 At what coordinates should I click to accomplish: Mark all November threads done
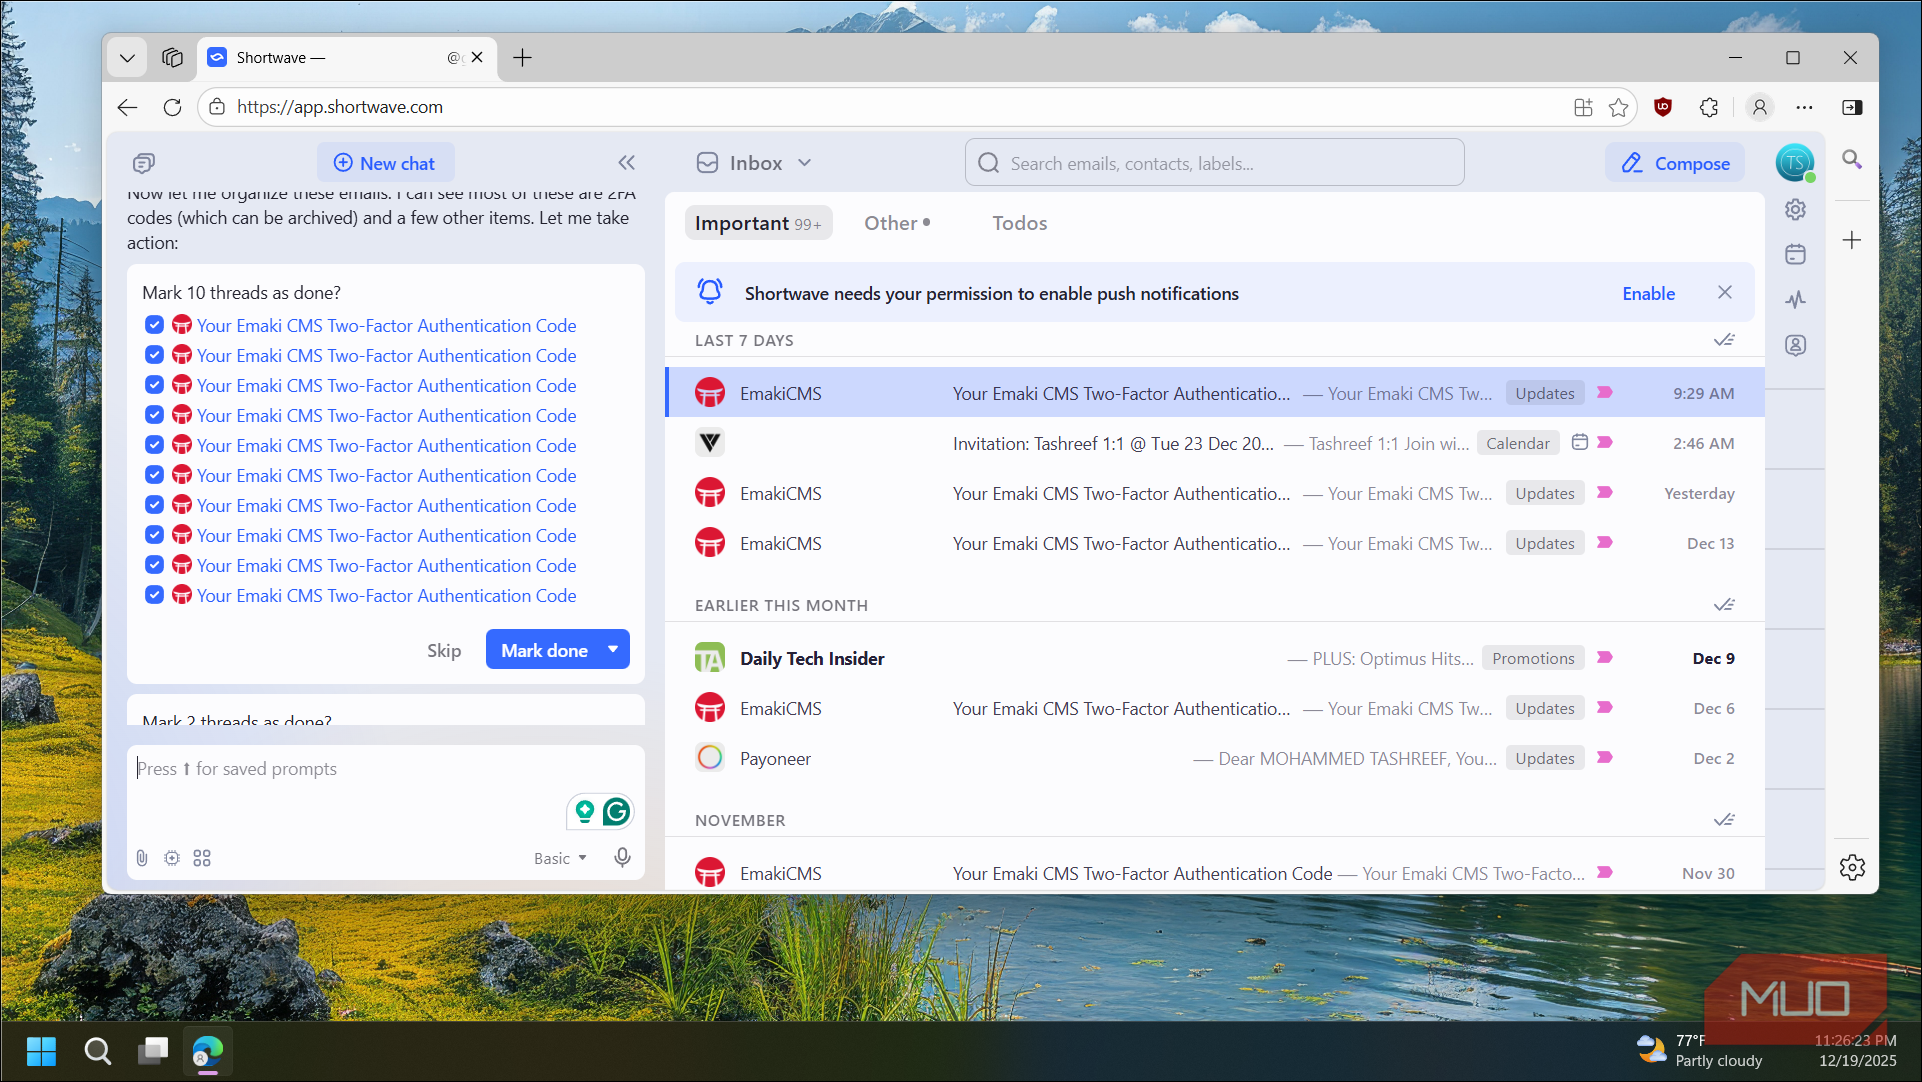pos(1724,820)
